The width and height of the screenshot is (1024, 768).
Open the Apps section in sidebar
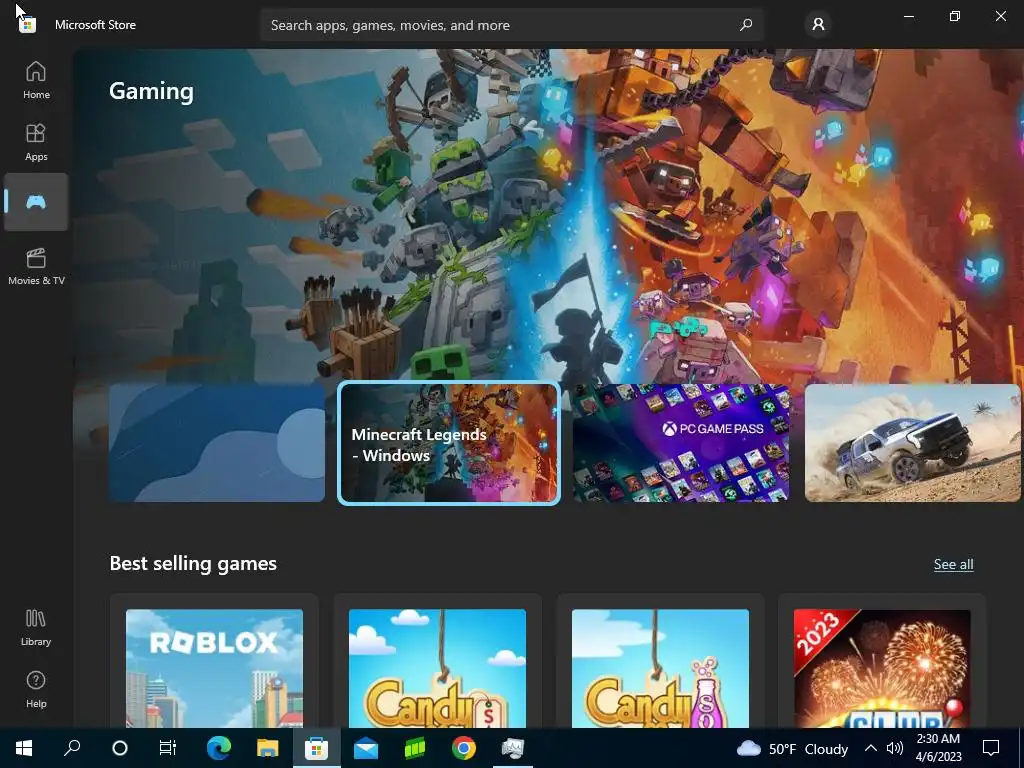(x=36, y=142)
